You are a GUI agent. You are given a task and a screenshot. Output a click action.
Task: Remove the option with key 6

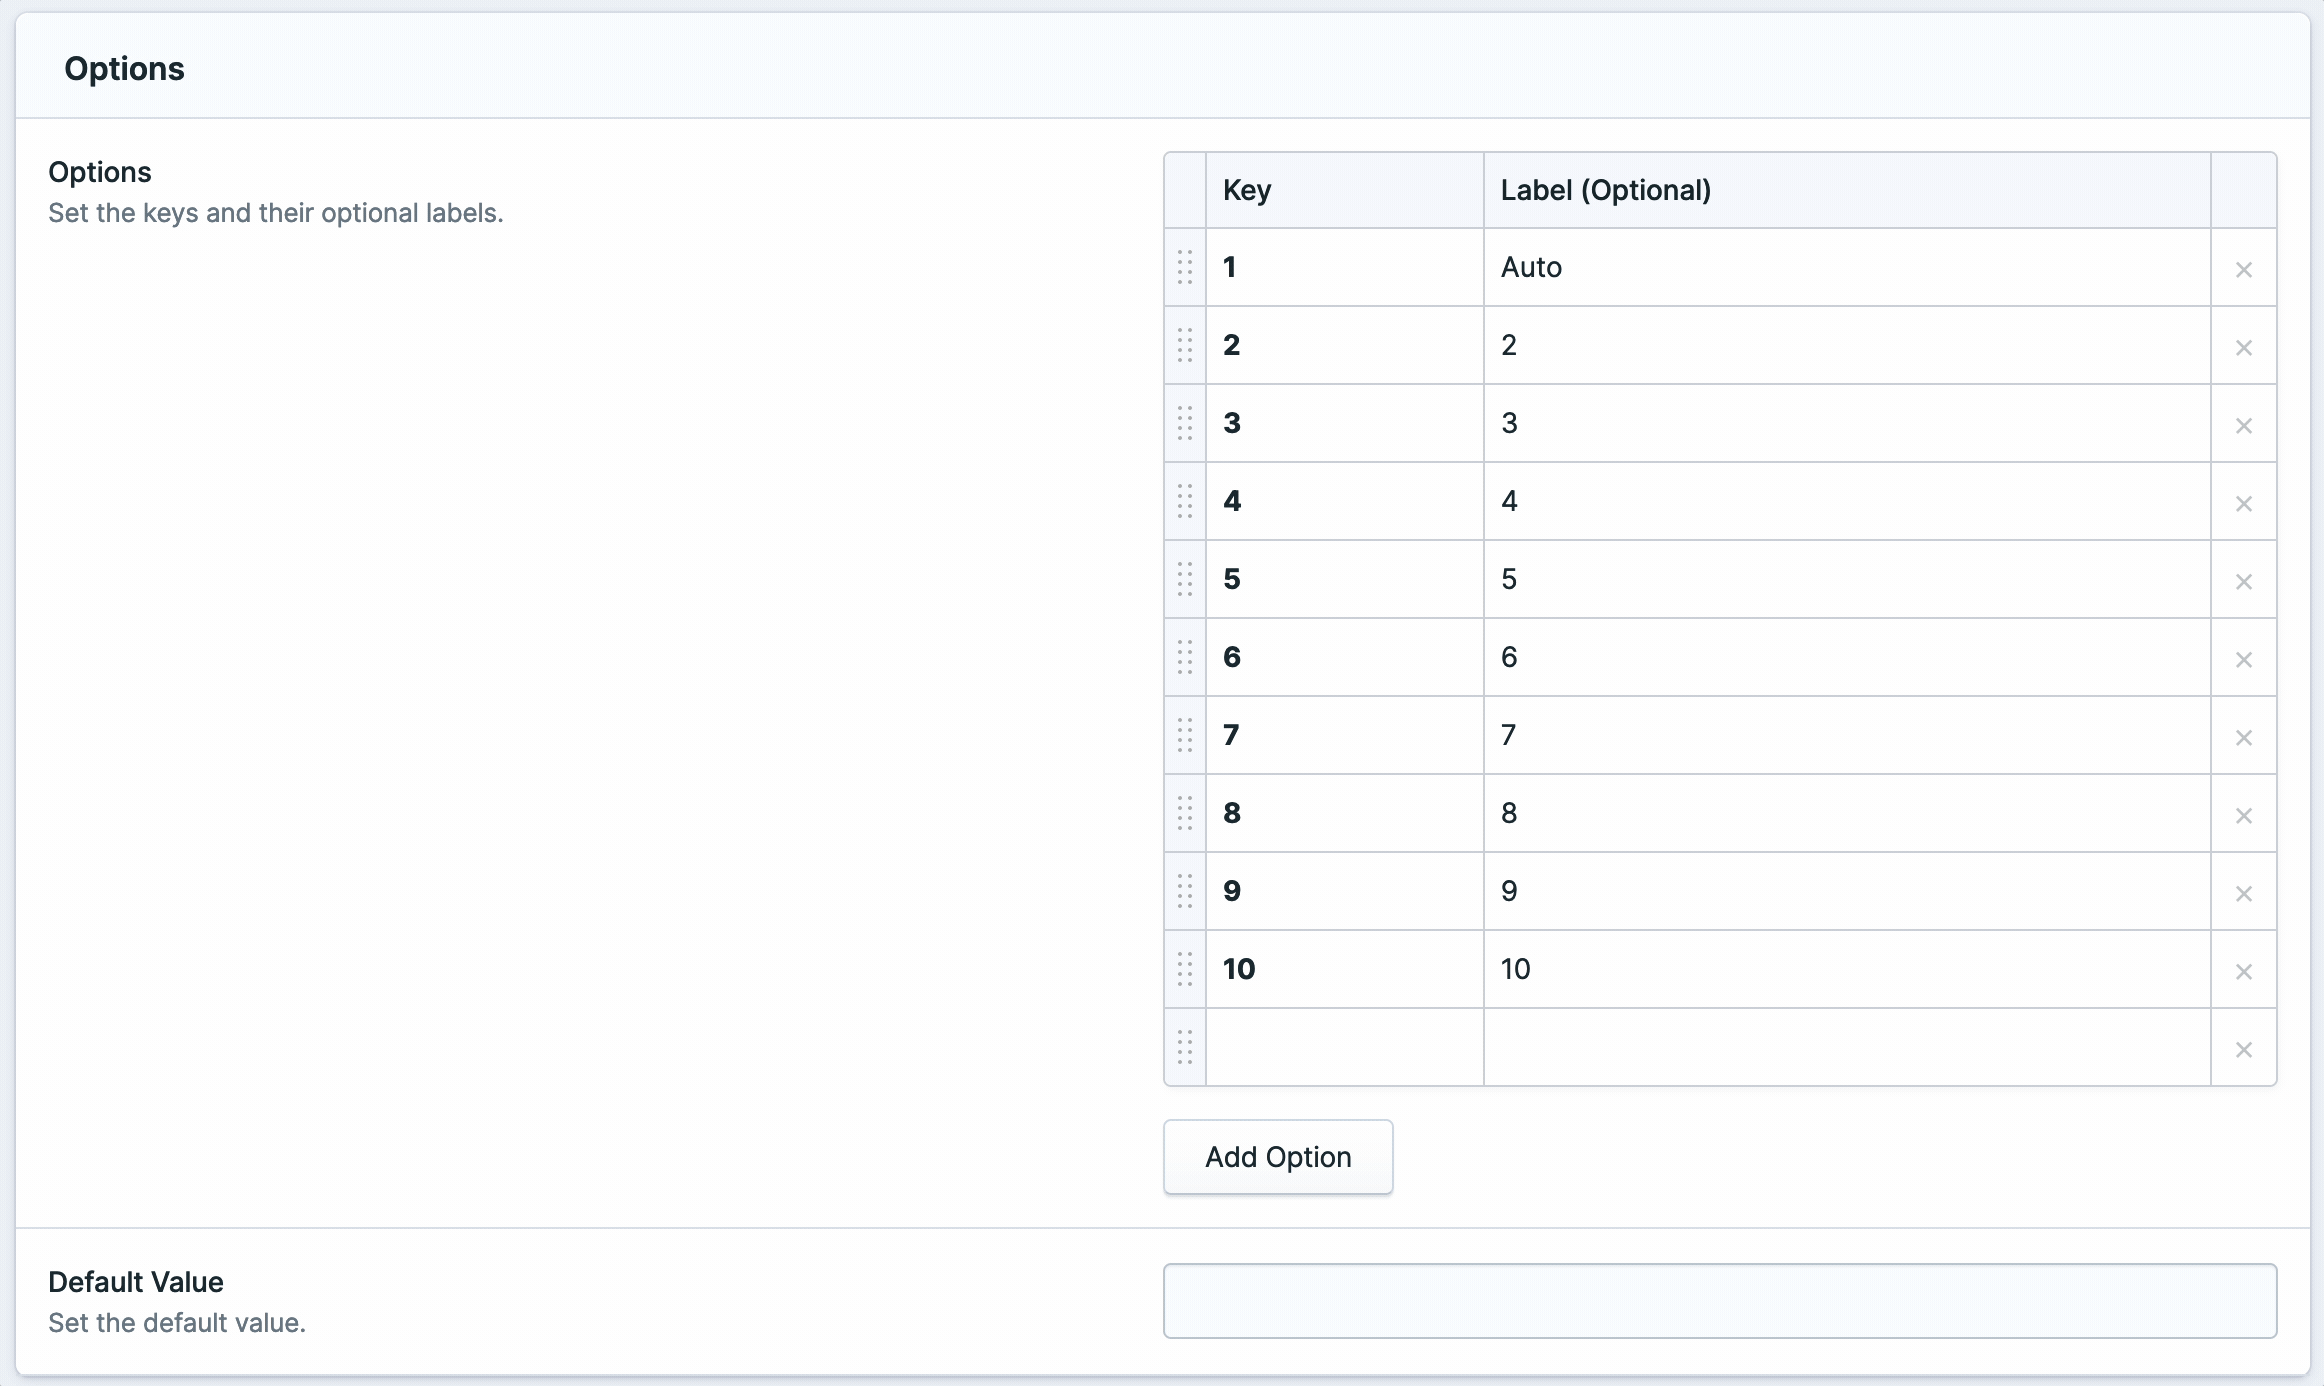(x=2243, y=659)
